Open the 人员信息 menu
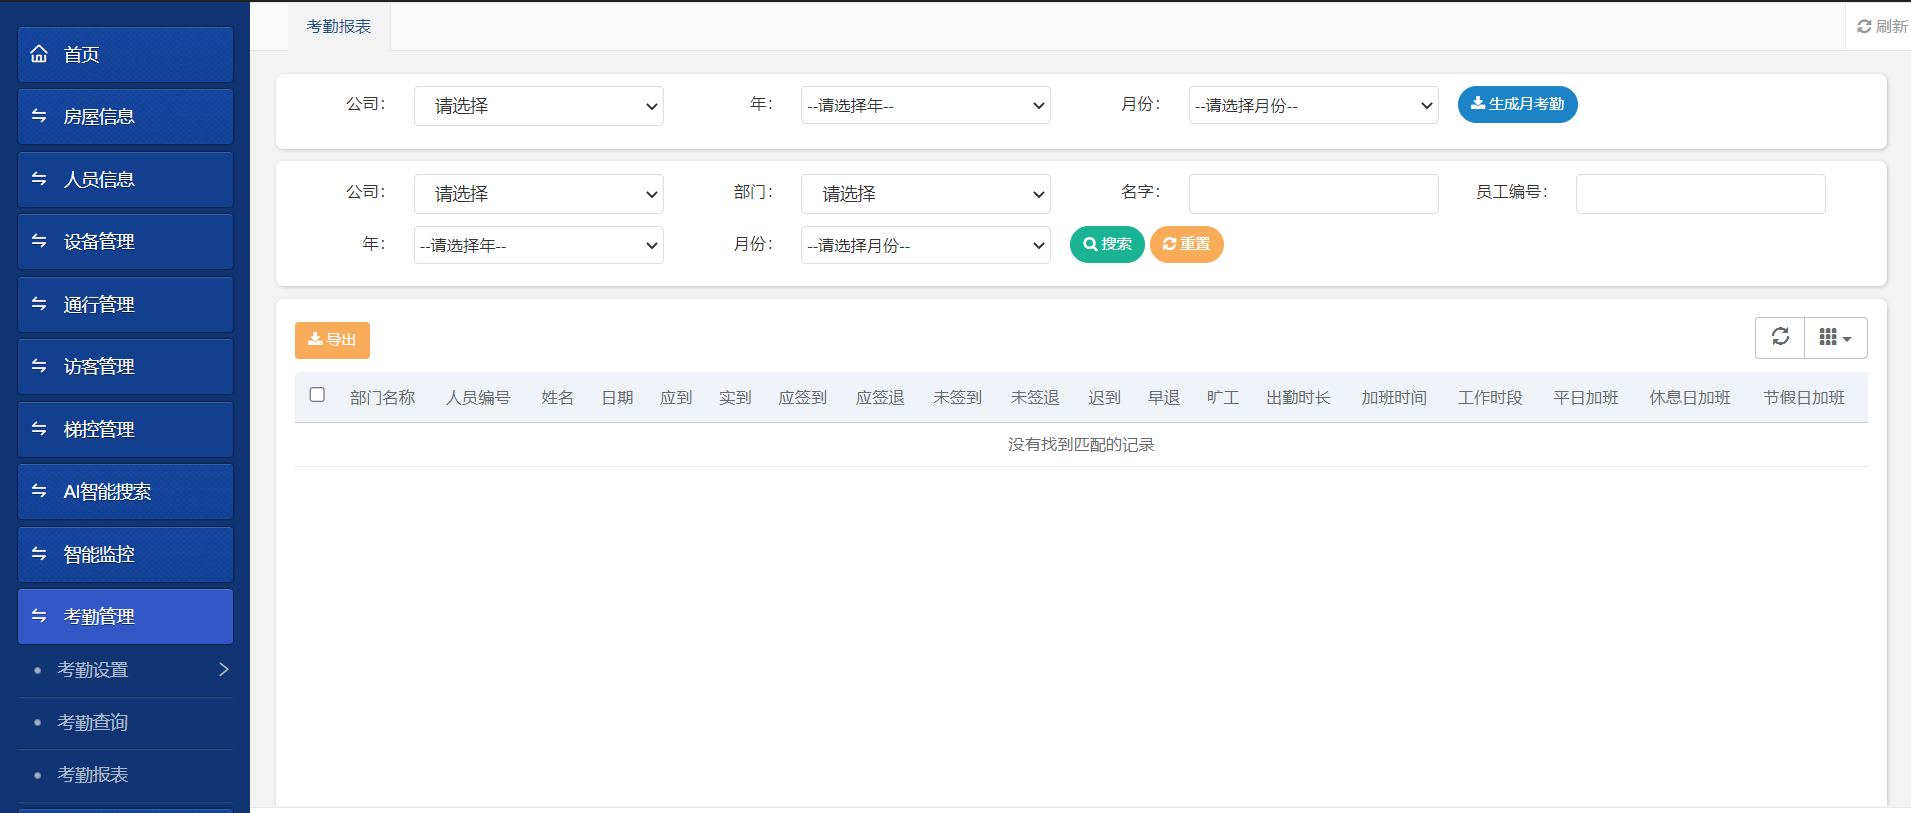This screenshot has height=813, width=1911. point(125,179)
